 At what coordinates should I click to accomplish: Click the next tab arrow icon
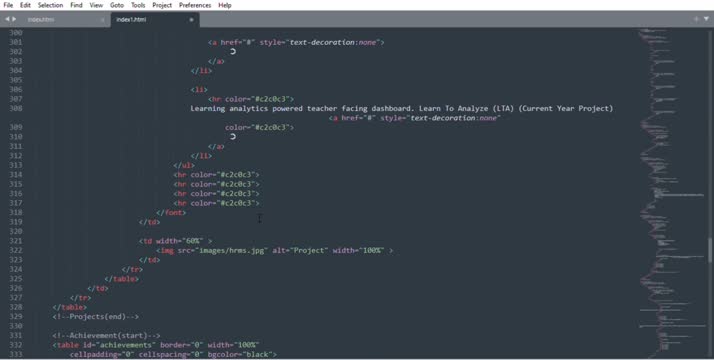14,19
